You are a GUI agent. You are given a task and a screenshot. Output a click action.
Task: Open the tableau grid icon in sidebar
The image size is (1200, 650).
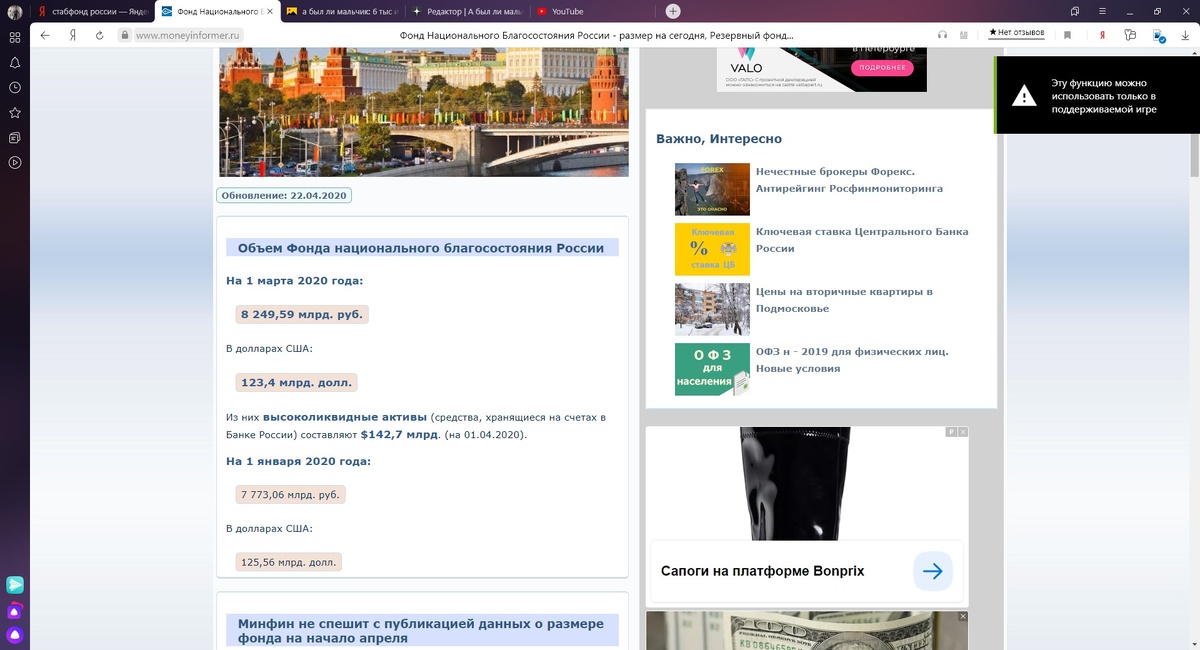pyautogui.click(x=15, y=37)
